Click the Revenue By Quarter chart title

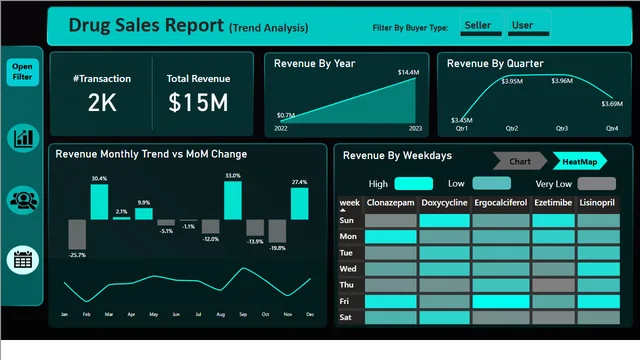[495, 64]
